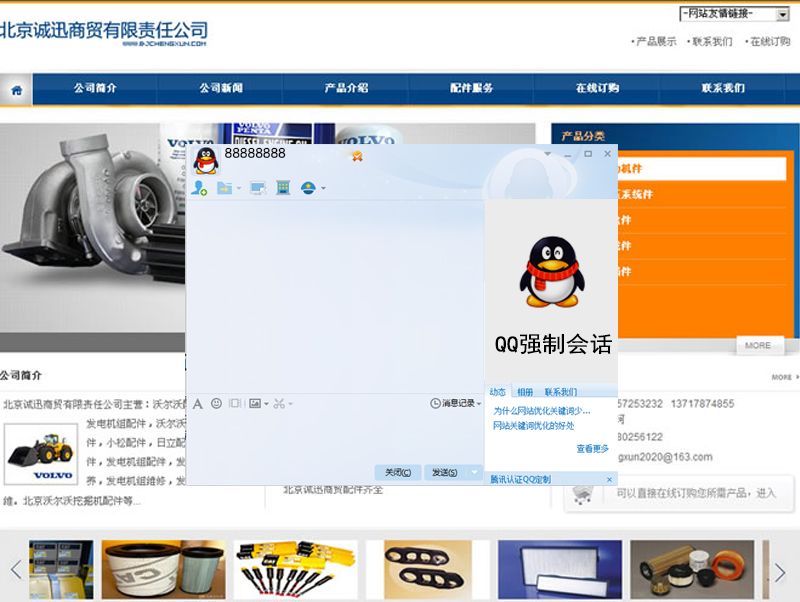Open the 网站友情链接 dropdown

point(735,13)
